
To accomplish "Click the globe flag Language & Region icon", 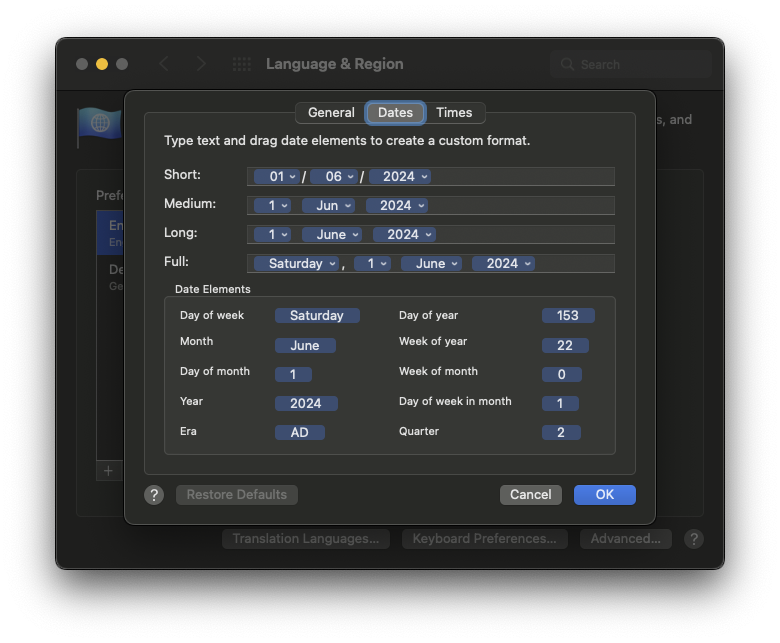I will 99,124.
